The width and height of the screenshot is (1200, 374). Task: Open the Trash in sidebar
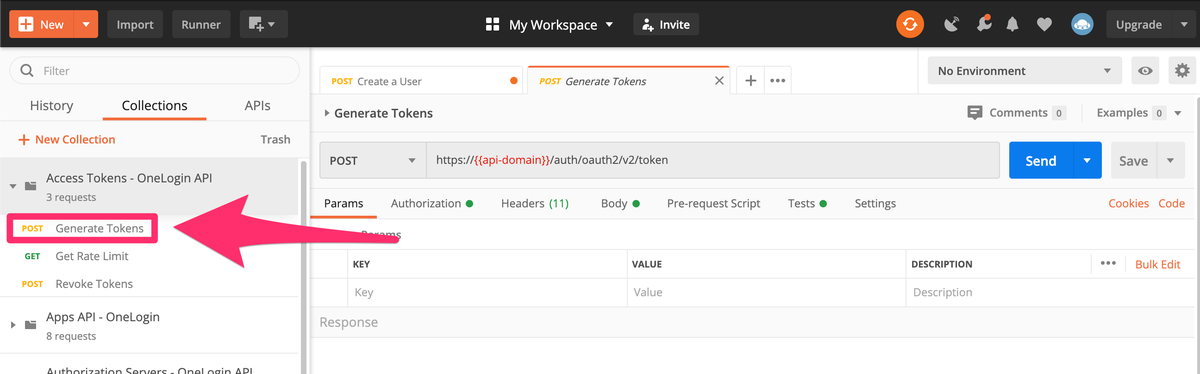[x=275, y=139]
